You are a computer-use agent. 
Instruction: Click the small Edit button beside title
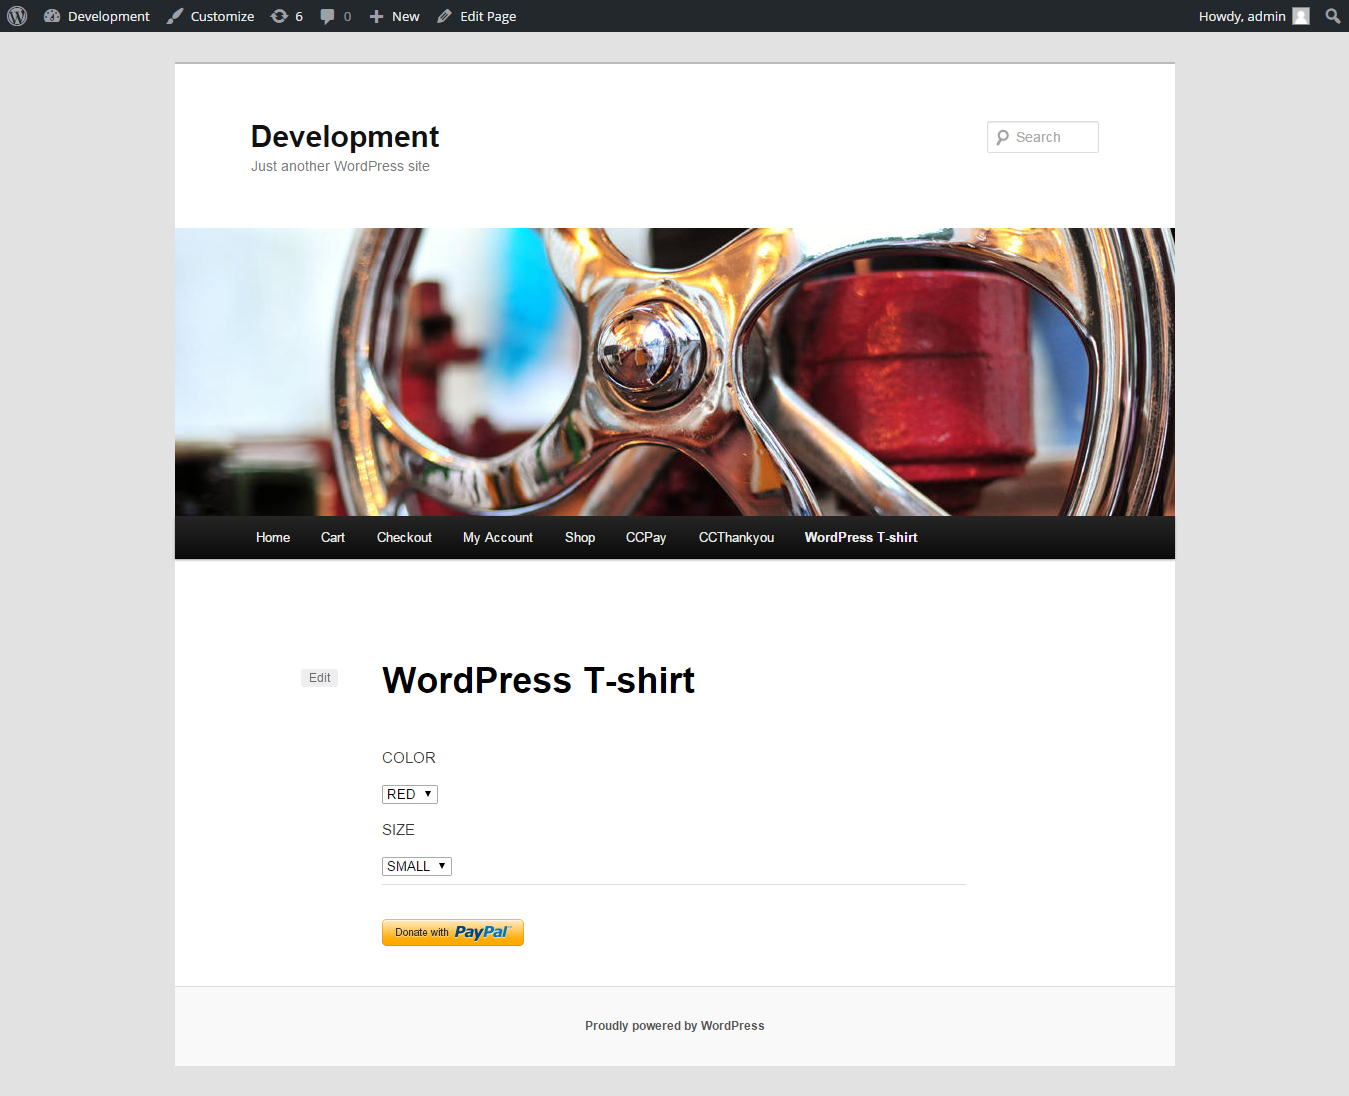[320, 678]
